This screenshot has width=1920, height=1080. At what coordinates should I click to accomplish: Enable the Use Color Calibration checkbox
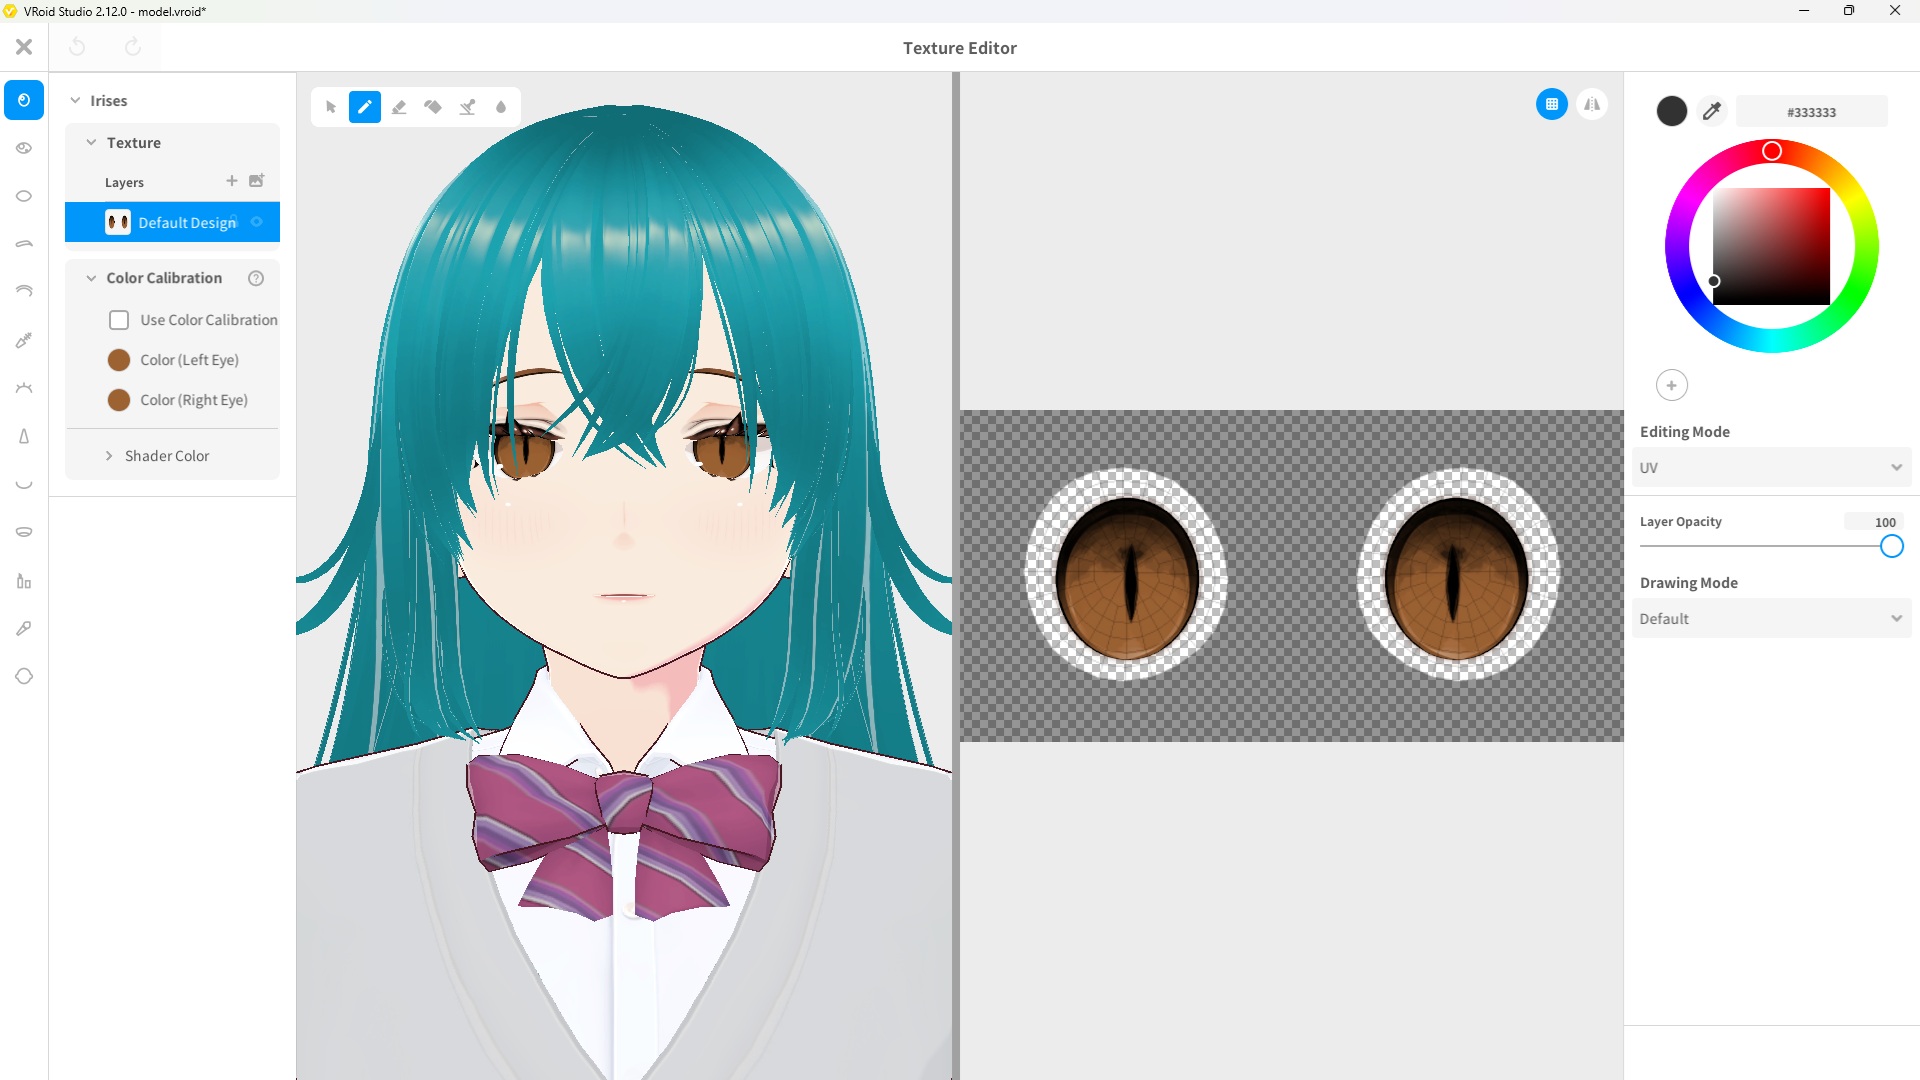coord(119,319)
